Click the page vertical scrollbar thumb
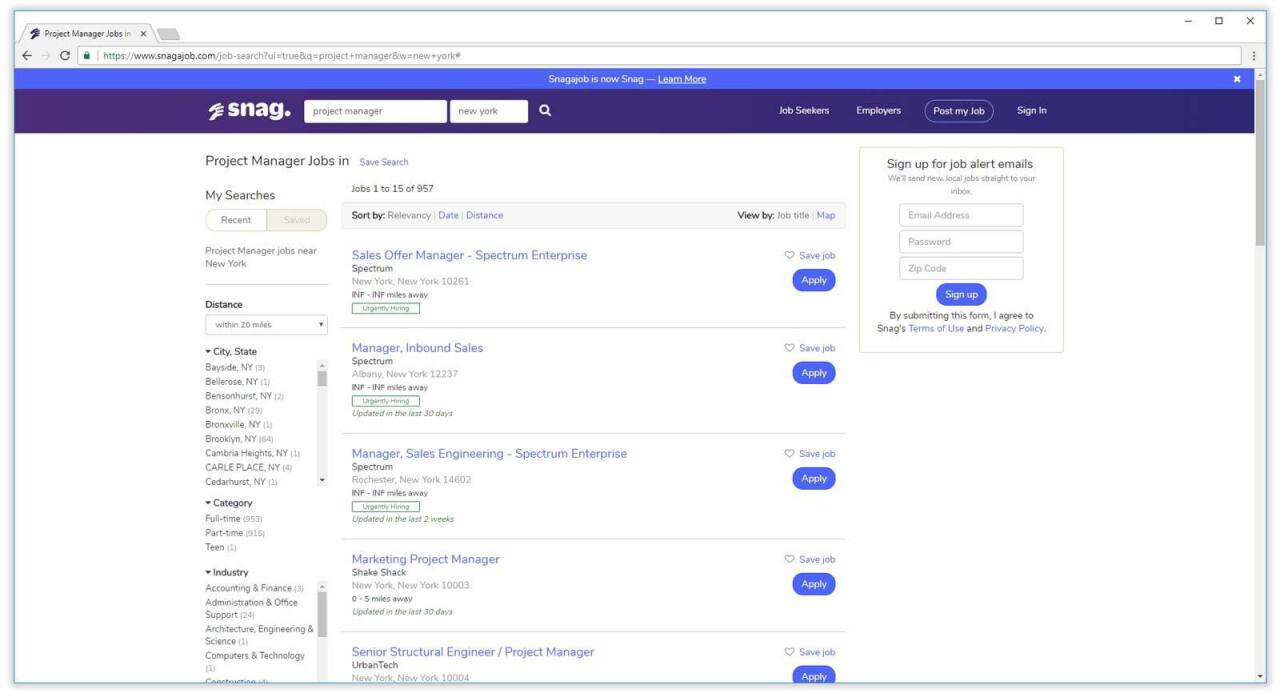 point(1260,165)
